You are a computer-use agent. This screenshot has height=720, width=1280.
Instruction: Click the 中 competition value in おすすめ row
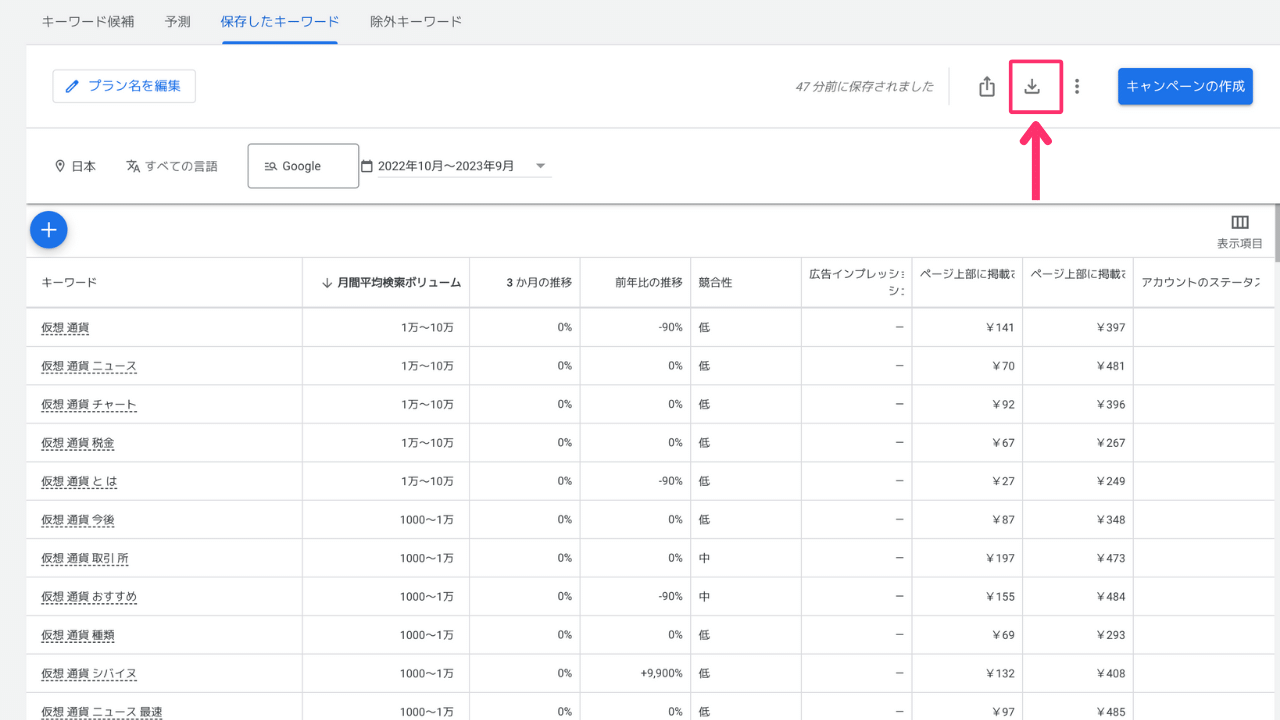coord(704,597)
